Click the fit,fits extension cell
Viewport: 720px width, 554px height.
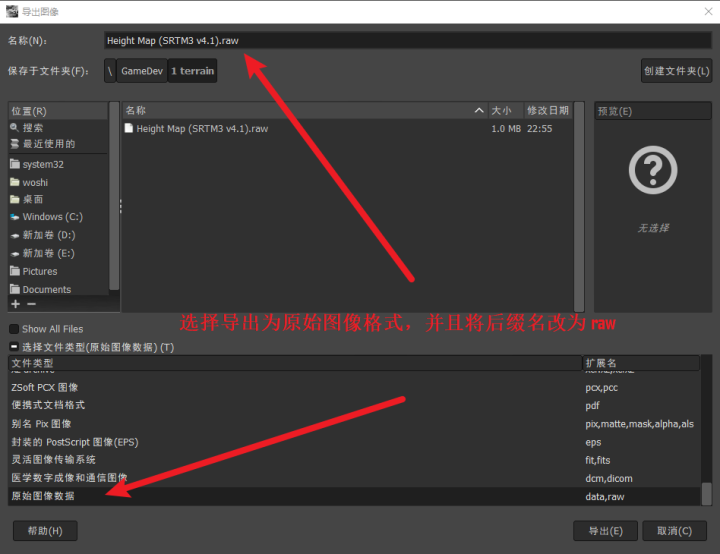coord(598,460)
